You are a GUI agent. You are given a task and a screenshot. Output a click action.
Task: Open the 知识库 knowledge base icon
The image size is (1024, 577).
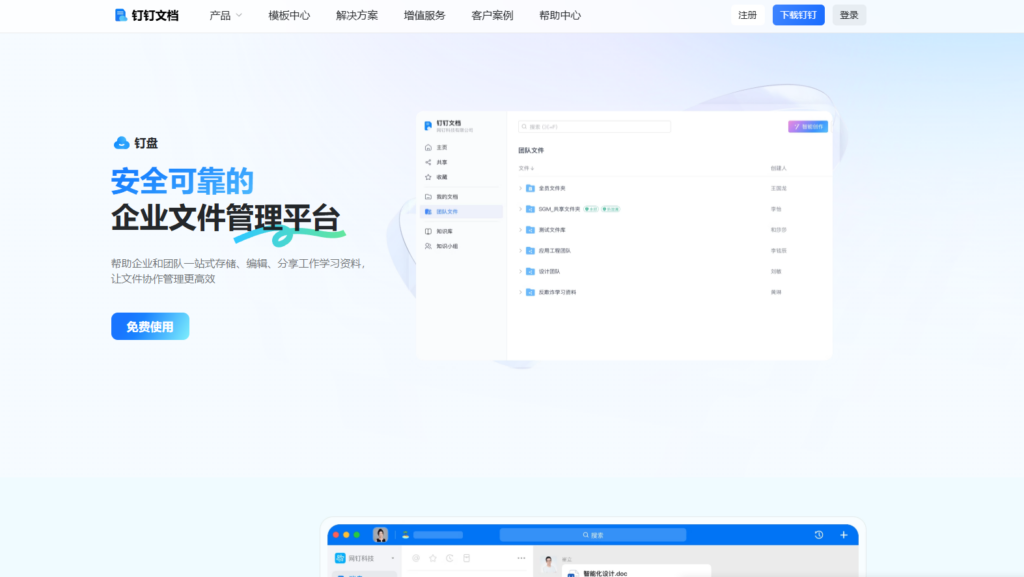[x=427, y=231]
